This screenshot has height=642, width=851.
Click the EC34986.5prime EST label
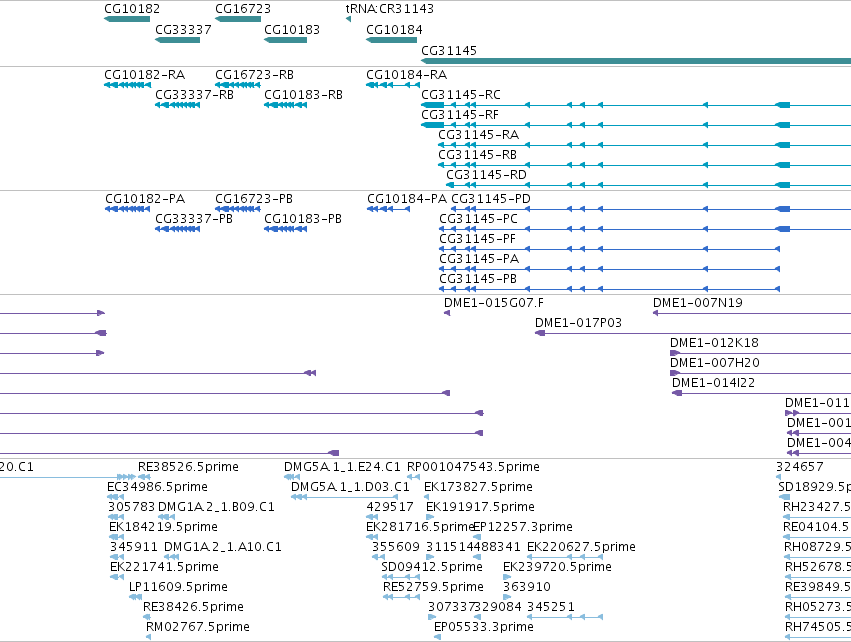point(157,487)
